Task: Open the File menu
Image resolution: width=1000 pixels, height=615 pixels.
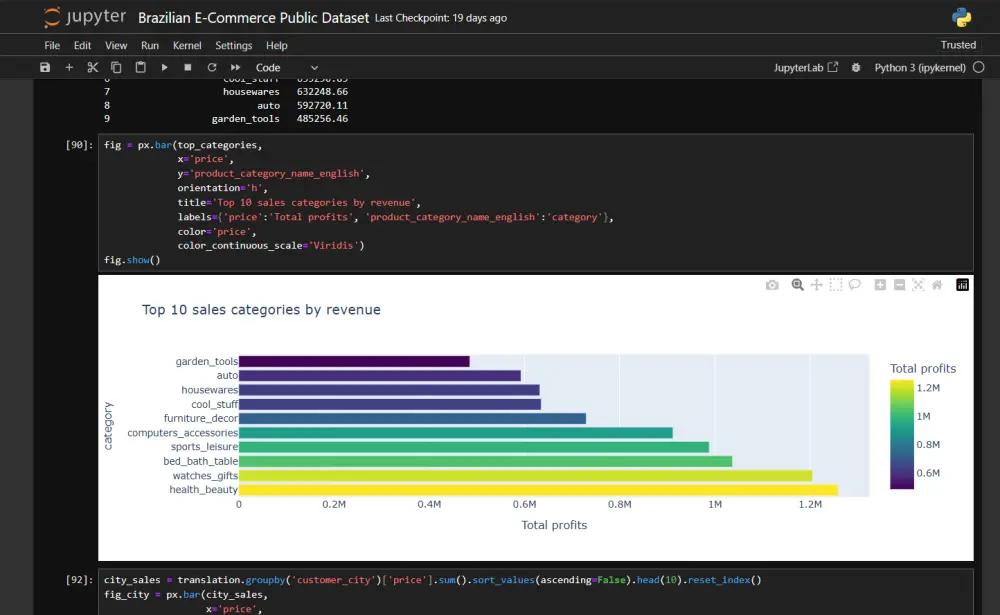Action: coord(50,45)
